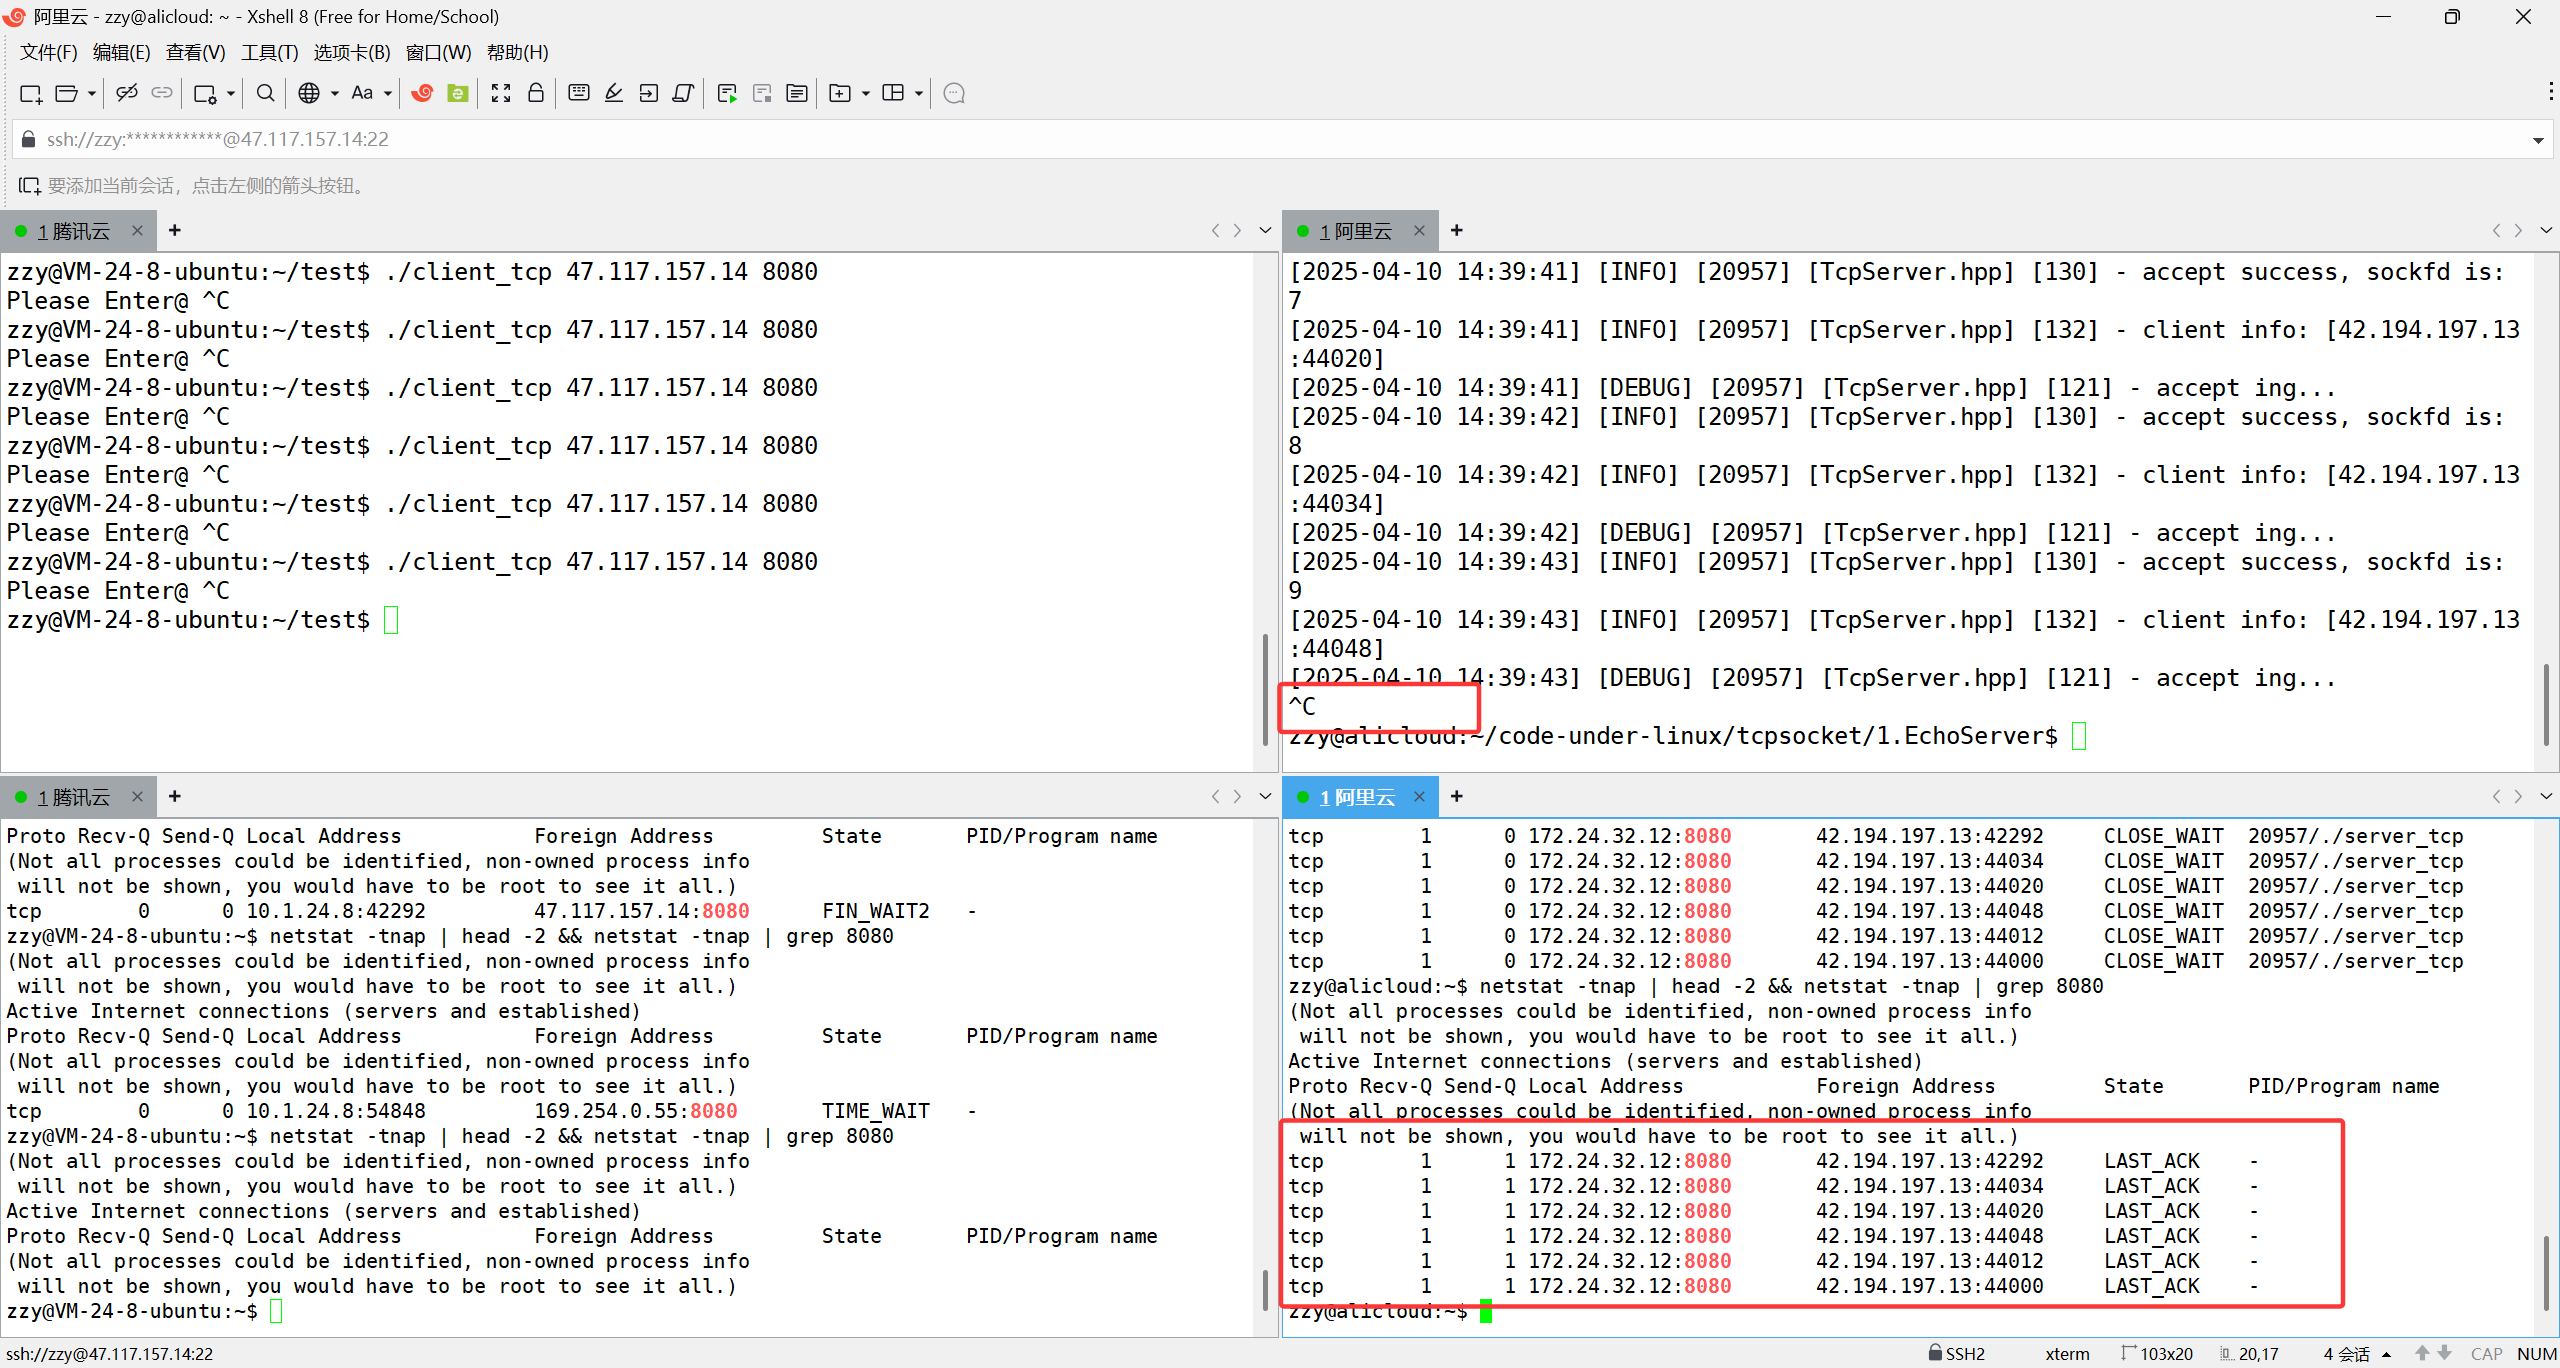This screenshot has height=1368, width=2560.
Task: Close the bottom-right 阿里云 tab
Action: 1419,797
